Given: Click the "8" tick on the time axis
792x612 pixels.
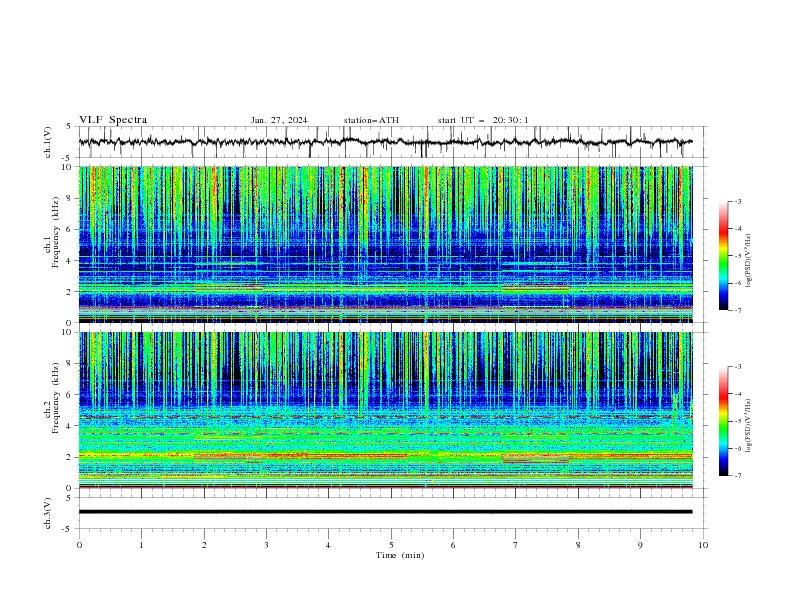Looking at the screenshot, I should click(x=578, y=545).
